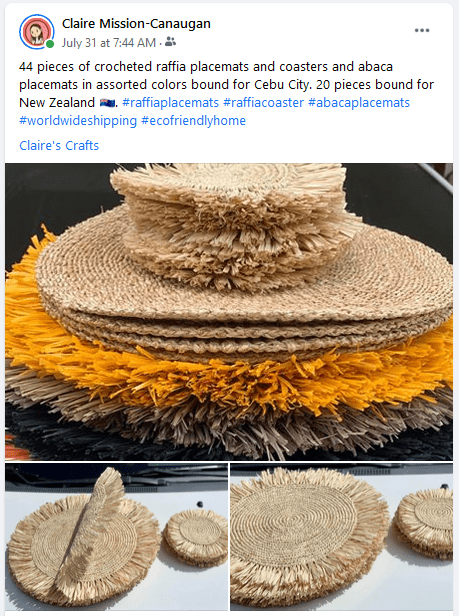Click Claire Mission-Canaugan's profile avatar

37,32
